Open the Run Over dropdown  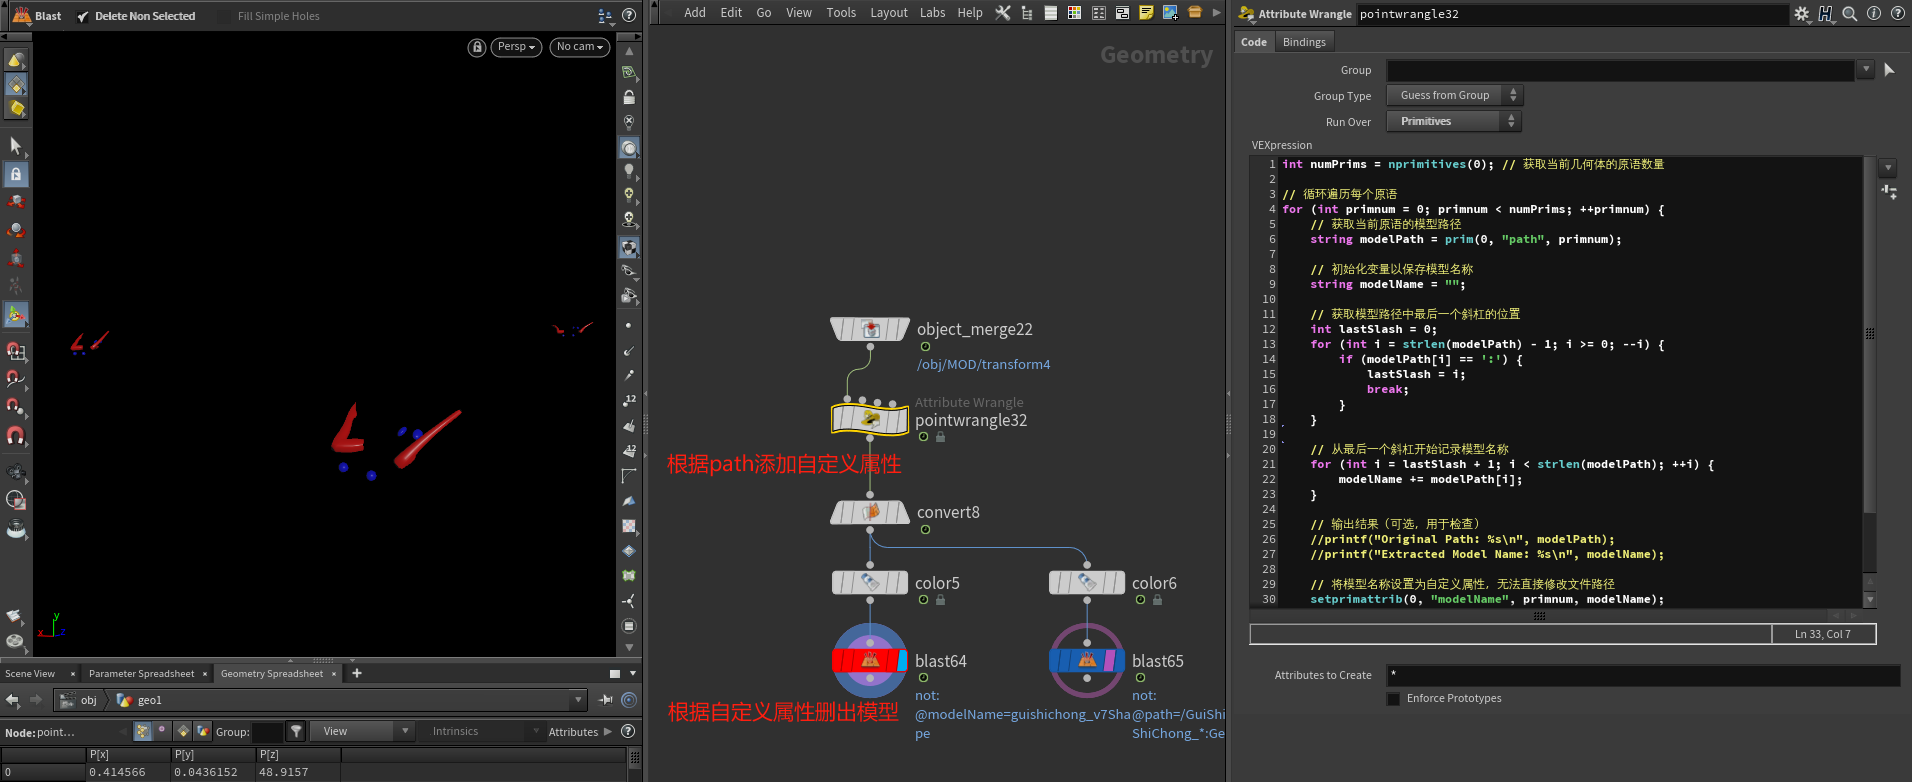click(1453, 121)
